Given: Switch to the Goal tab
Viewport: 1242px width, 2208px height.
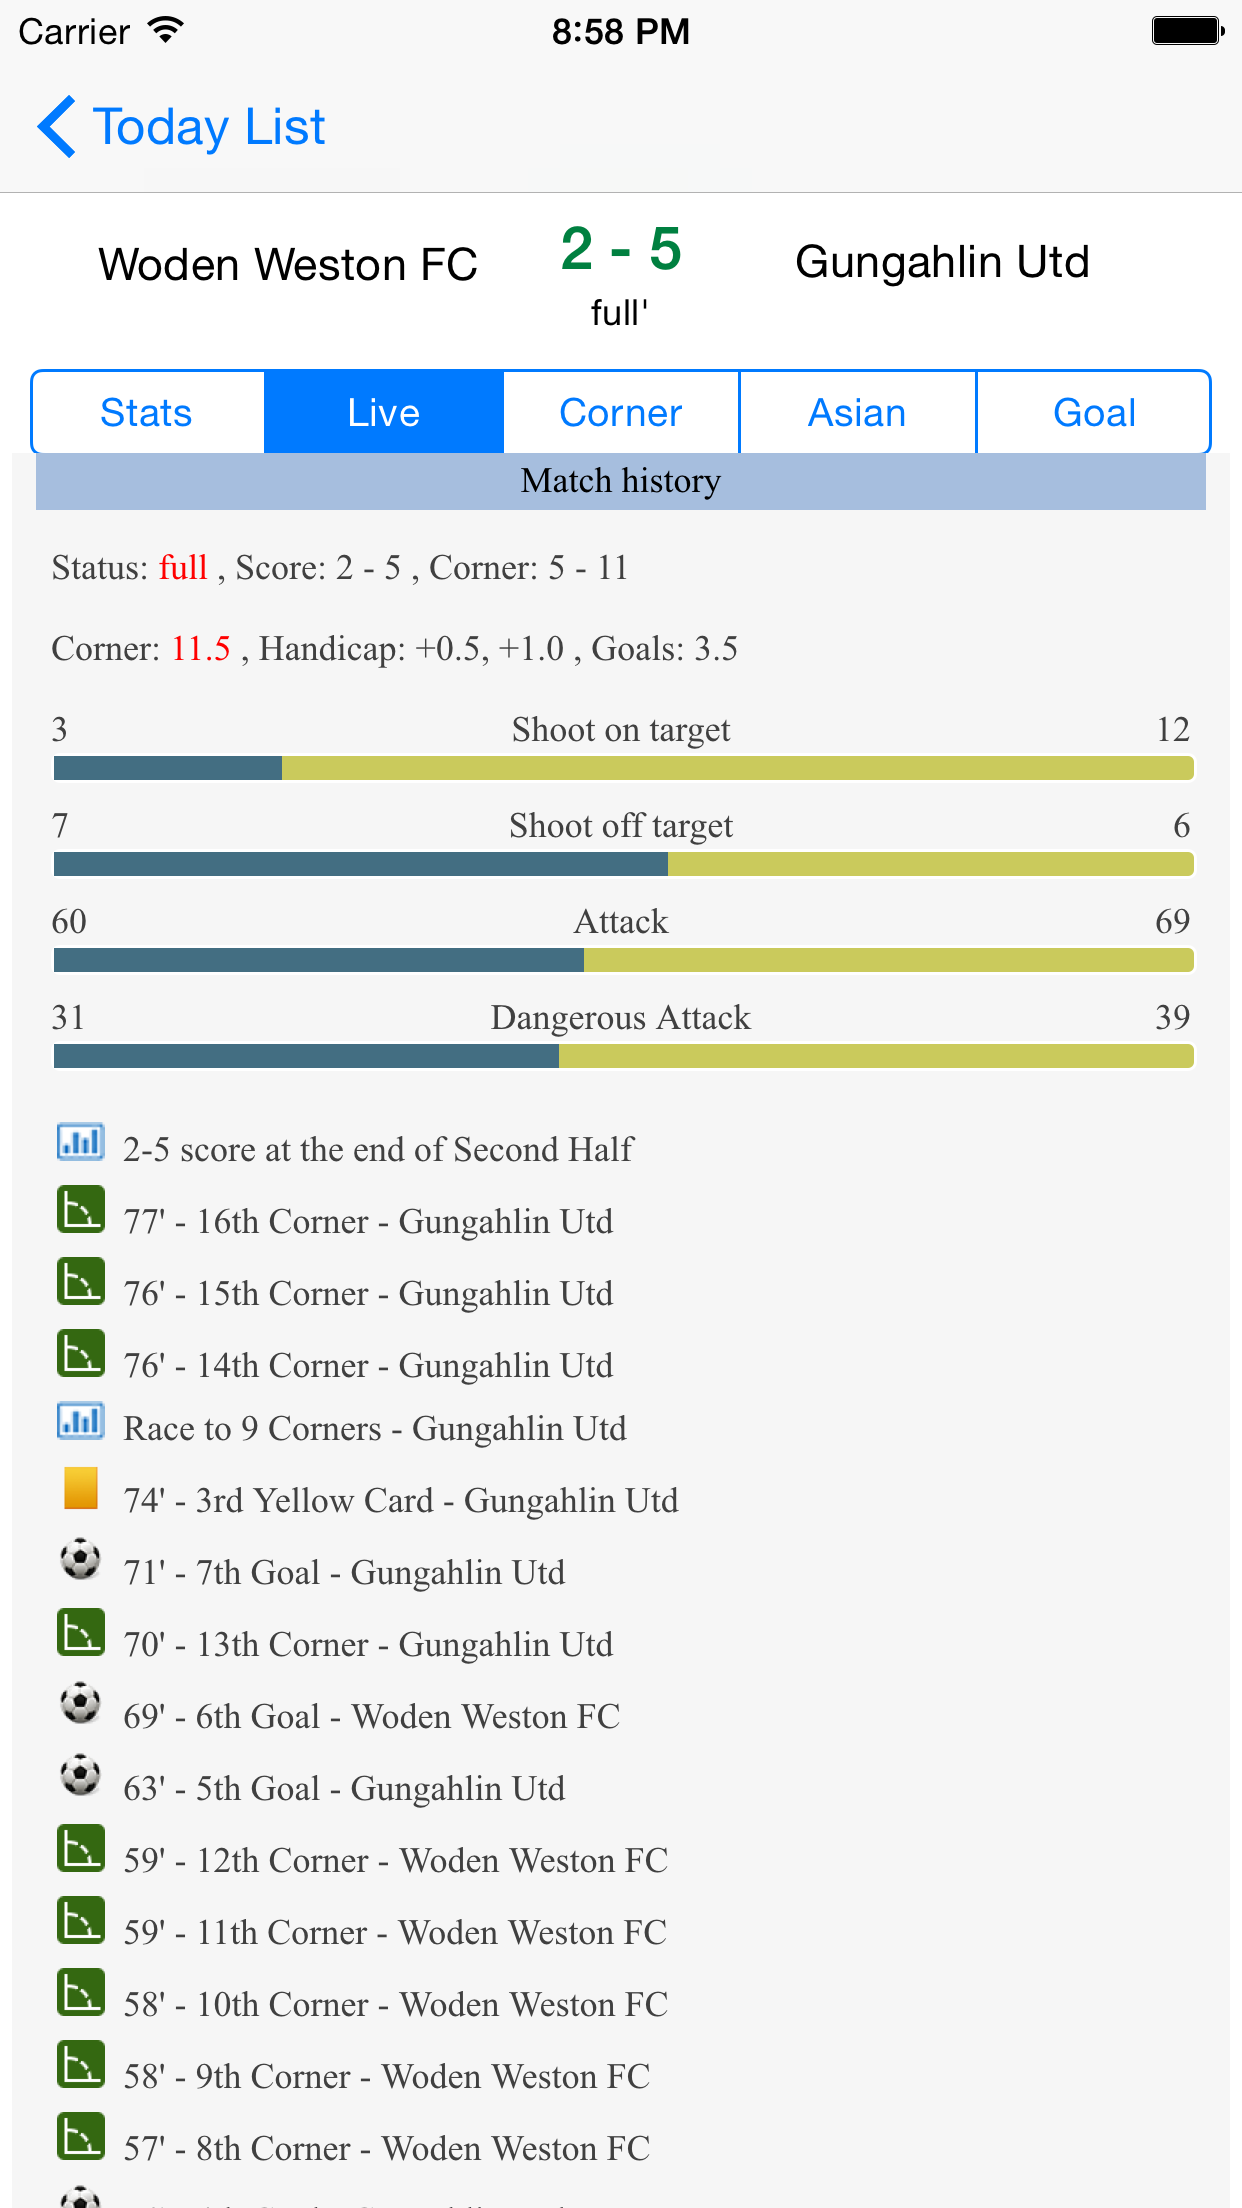Looking at the screenshot, I should pos(1094,413).
